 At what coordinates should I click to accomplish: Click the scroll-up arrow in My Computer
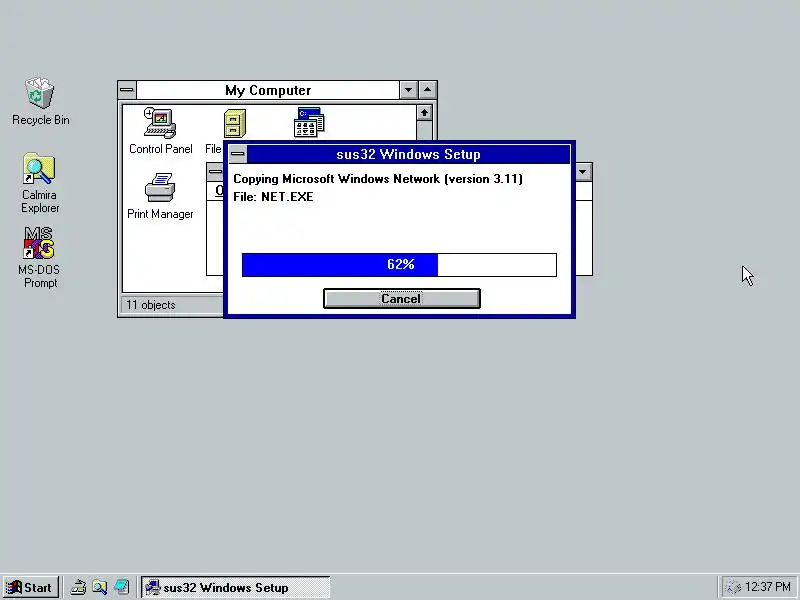click(x=424, y=113)
